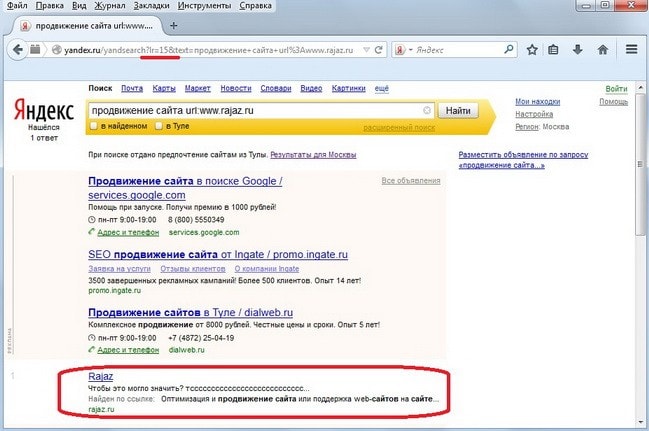Switch to the Картинки search tab
The image size is (649, 431).
pos(348,89)
